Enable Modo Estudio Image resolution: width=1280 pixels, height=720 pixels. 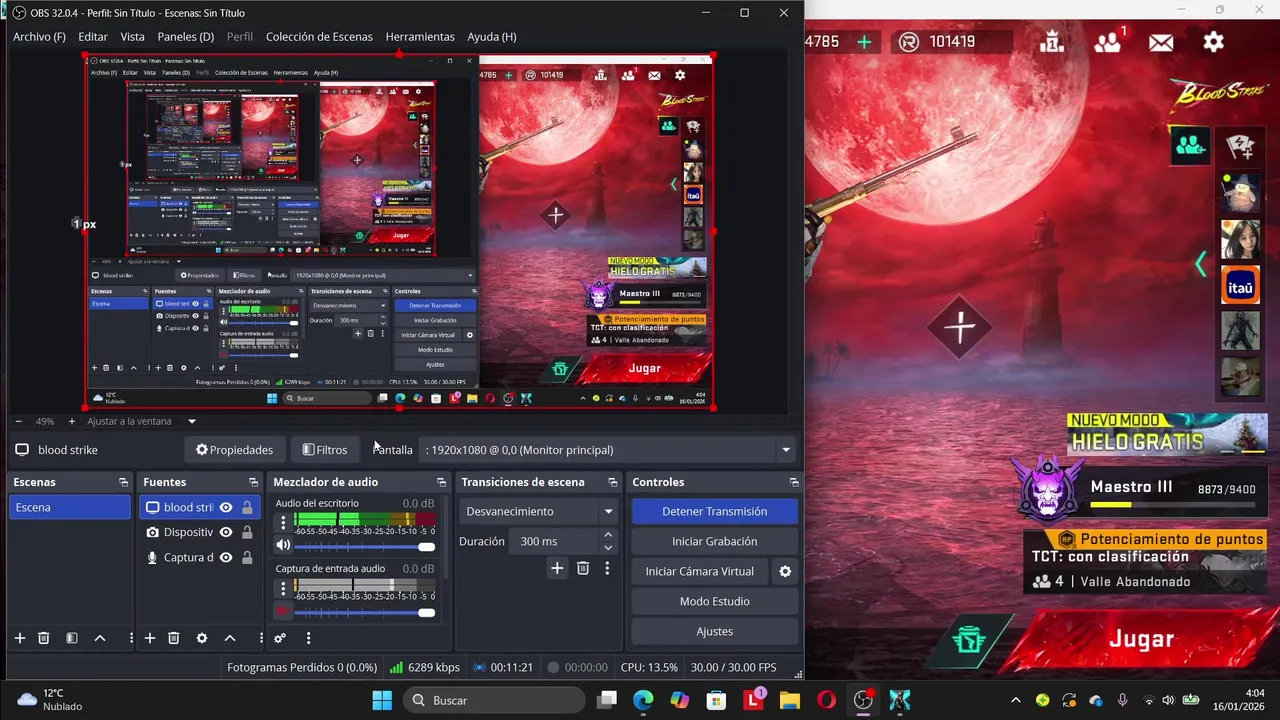[x=714, y=601]
